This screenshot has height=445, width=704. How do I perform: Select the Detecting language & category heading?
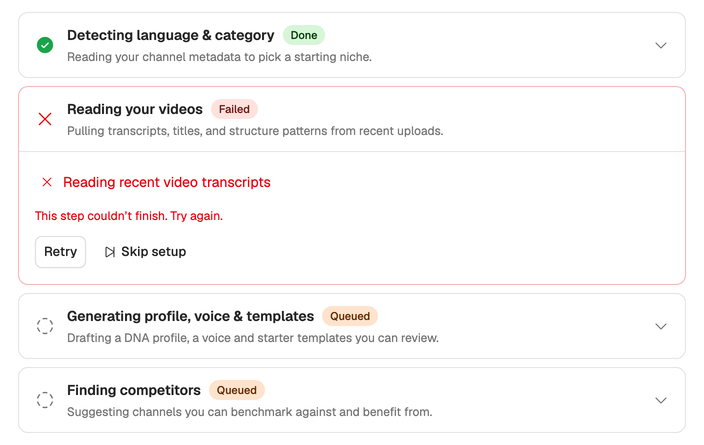pyautogui.click(x=171, y=35)
